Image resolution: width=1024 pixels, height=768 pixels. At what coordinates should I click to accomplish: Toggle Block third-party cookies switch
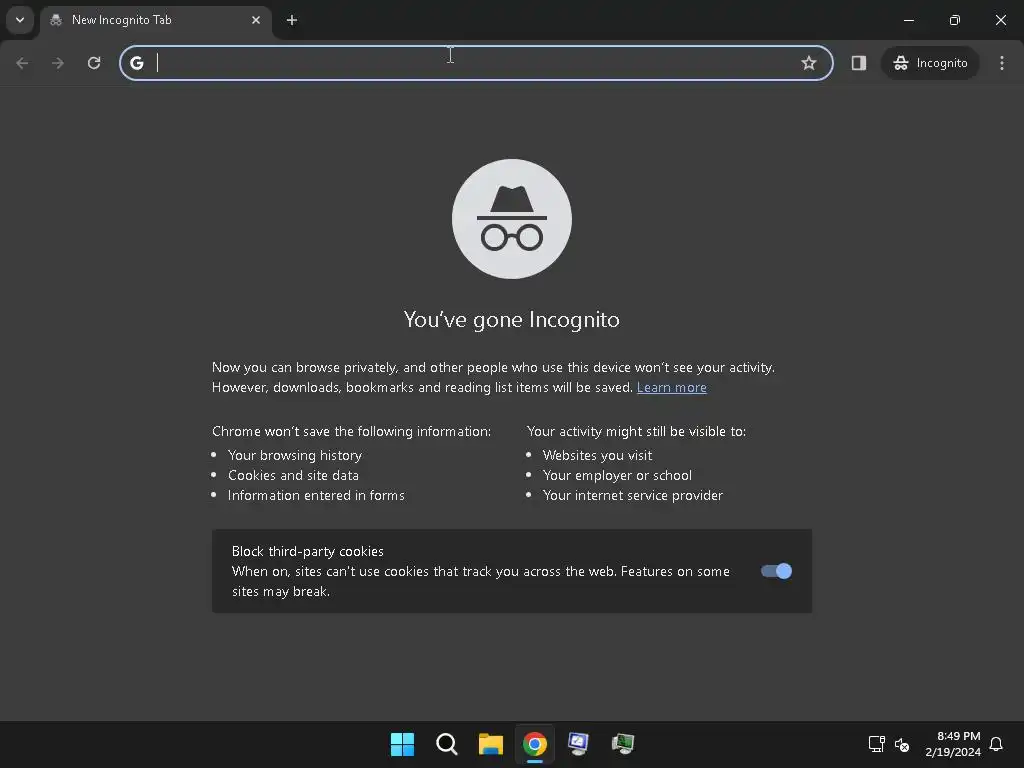(x=776, y=571)
